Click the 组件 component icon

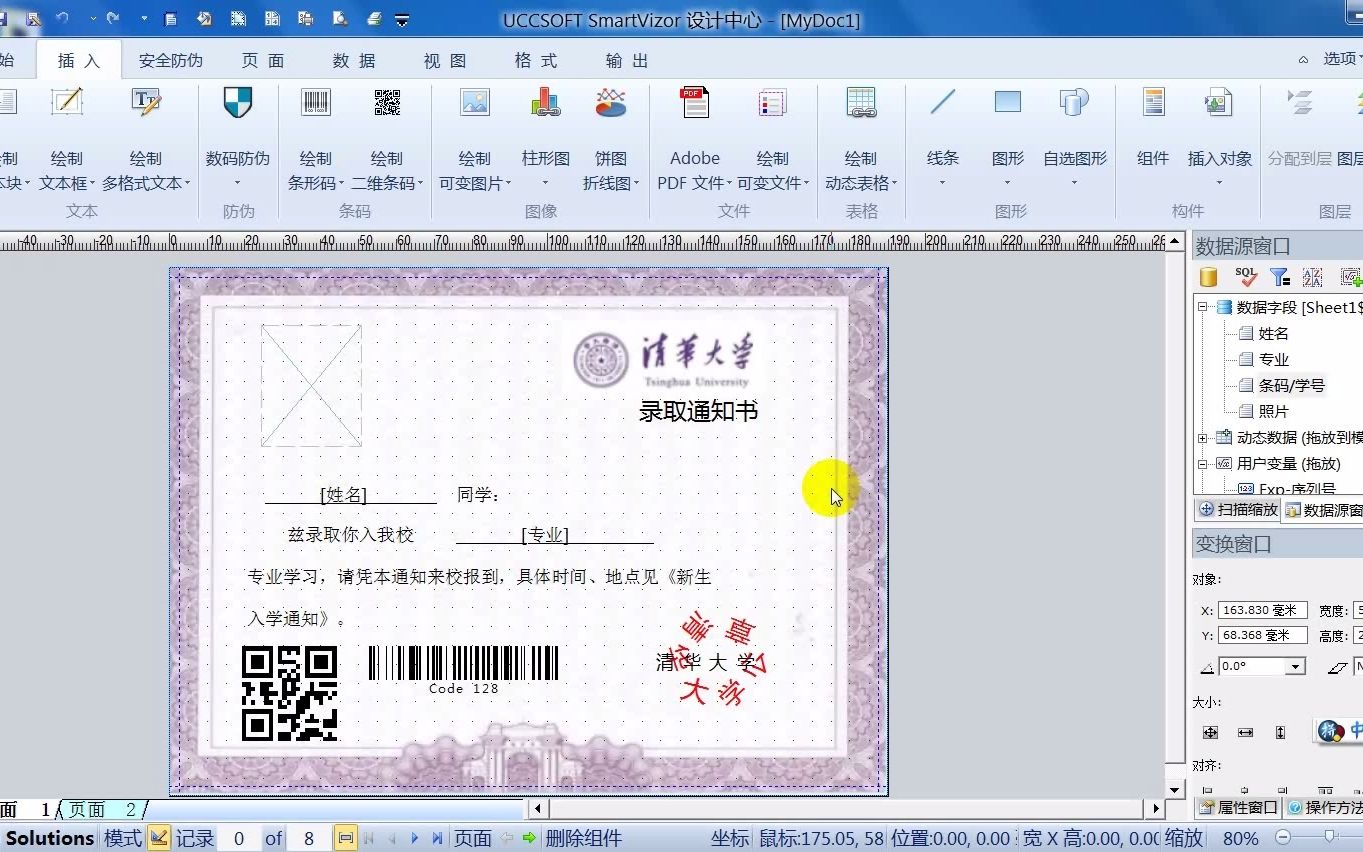[1154, 102]
